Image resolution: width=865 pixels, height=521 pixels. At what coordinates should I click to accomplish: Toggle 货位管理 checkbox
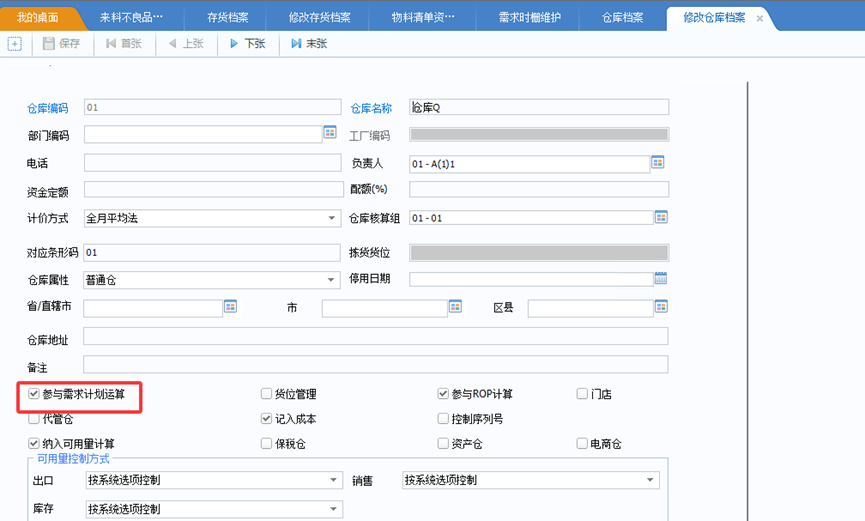click(x=266, y=394)
